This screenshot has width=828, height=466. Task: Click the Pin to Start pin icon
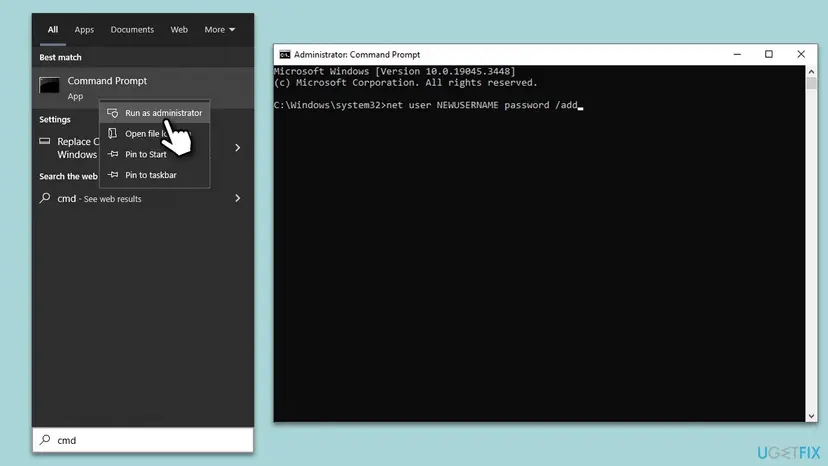click(113, 154)
